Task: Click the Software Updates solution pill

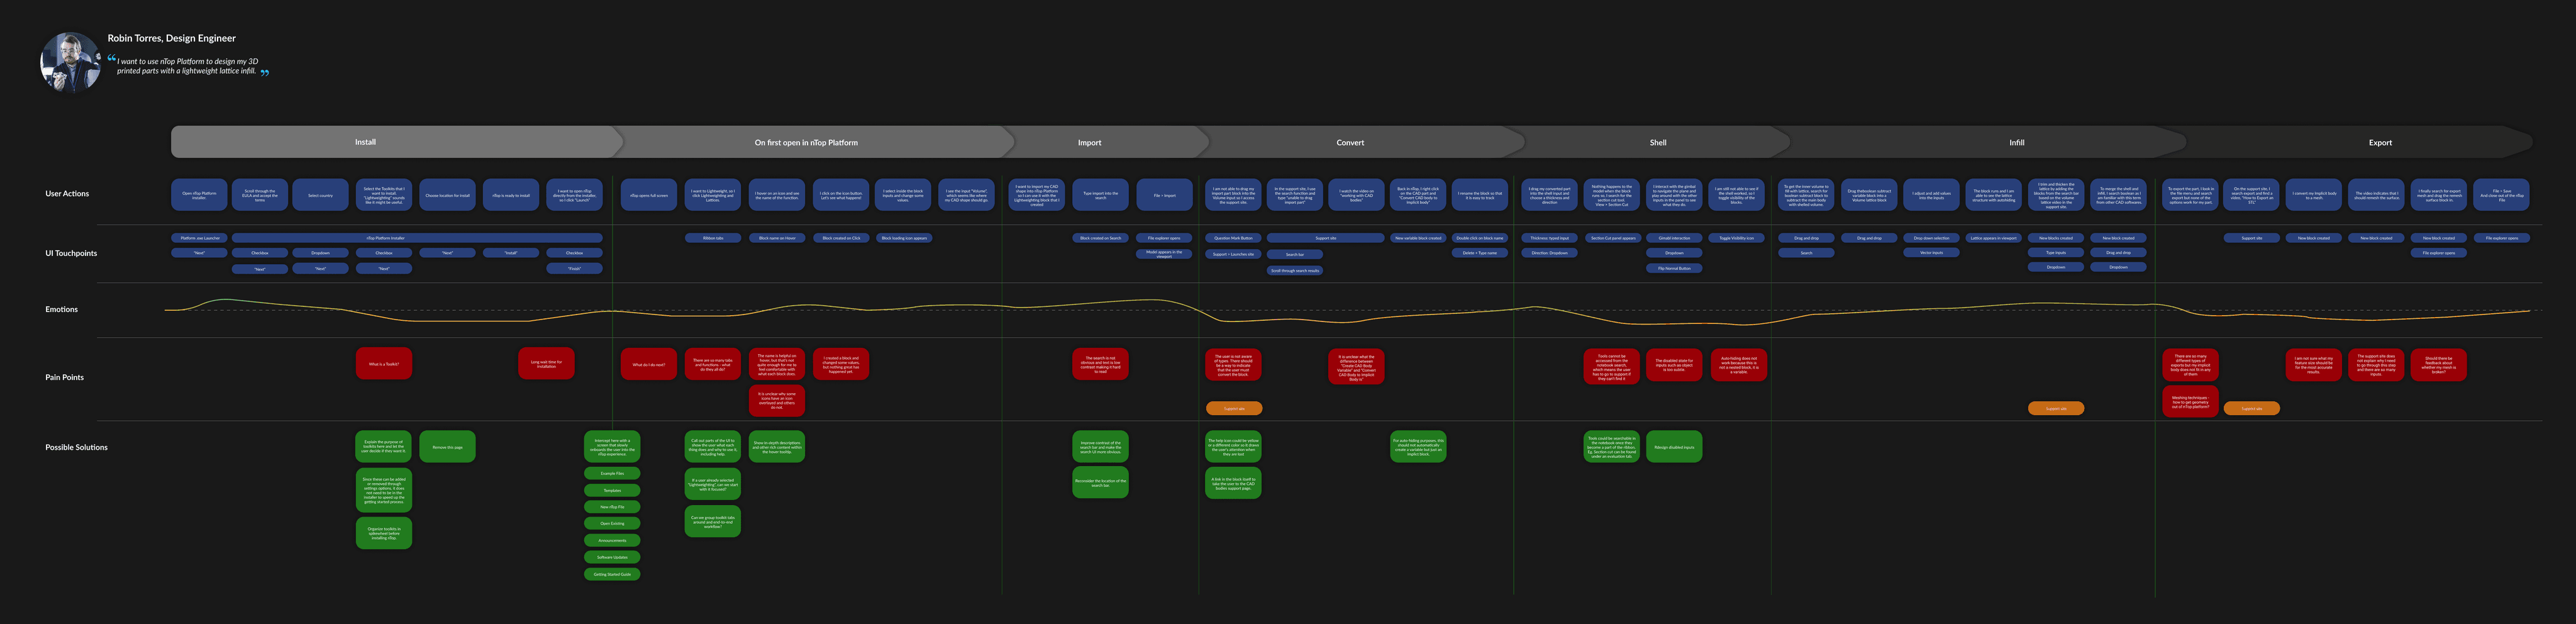Action: 612,557
